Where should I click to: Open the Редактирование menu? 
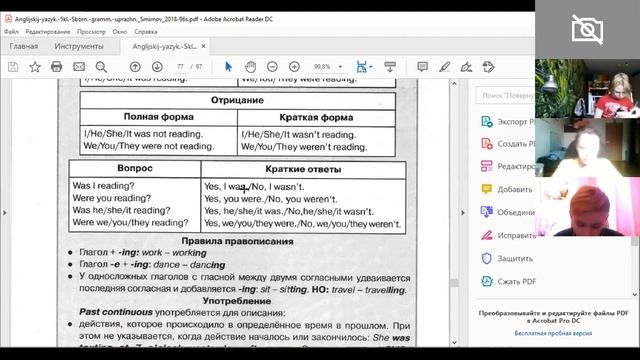pos(48,31)
